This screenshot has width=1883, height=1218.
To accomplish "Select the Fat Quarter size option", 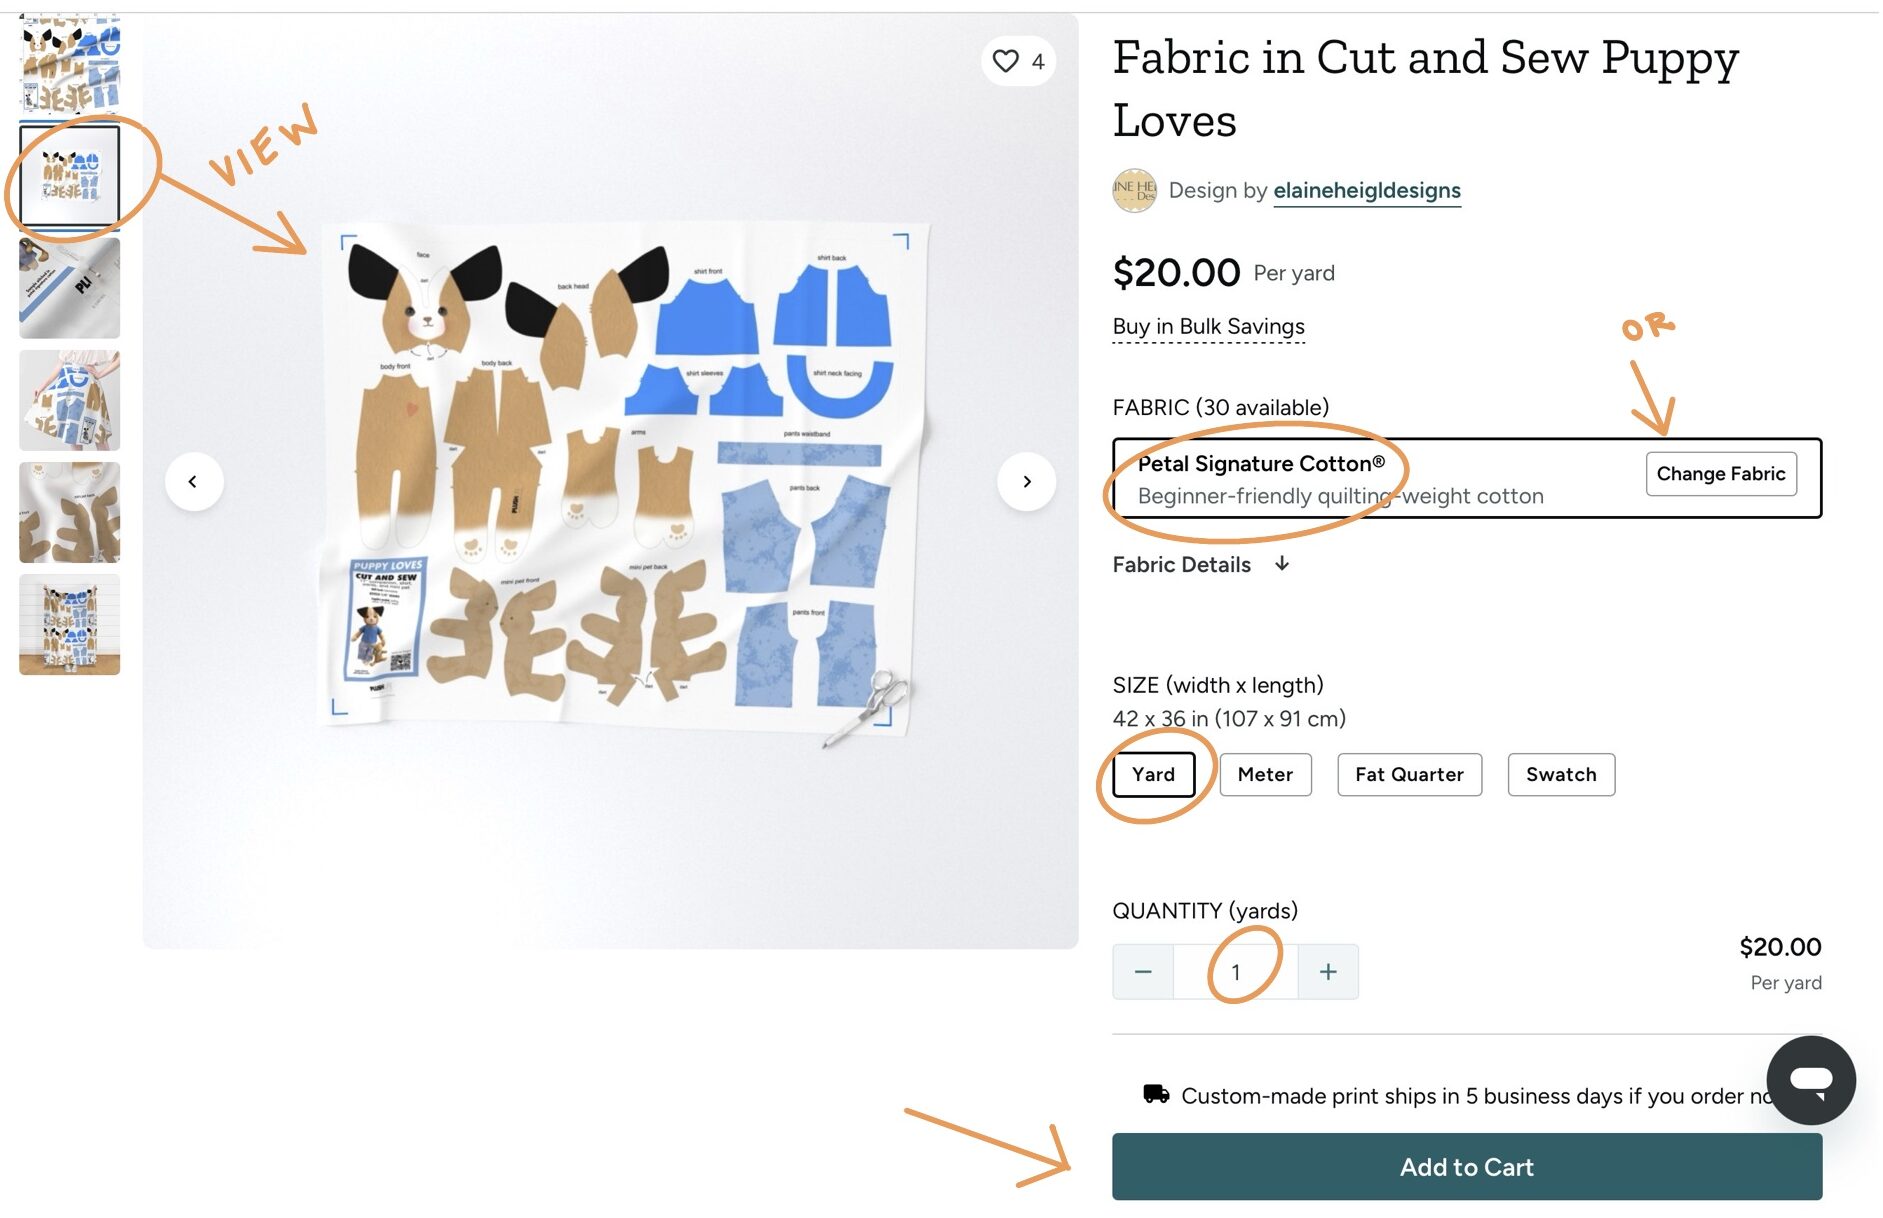I will [1409, 774].
